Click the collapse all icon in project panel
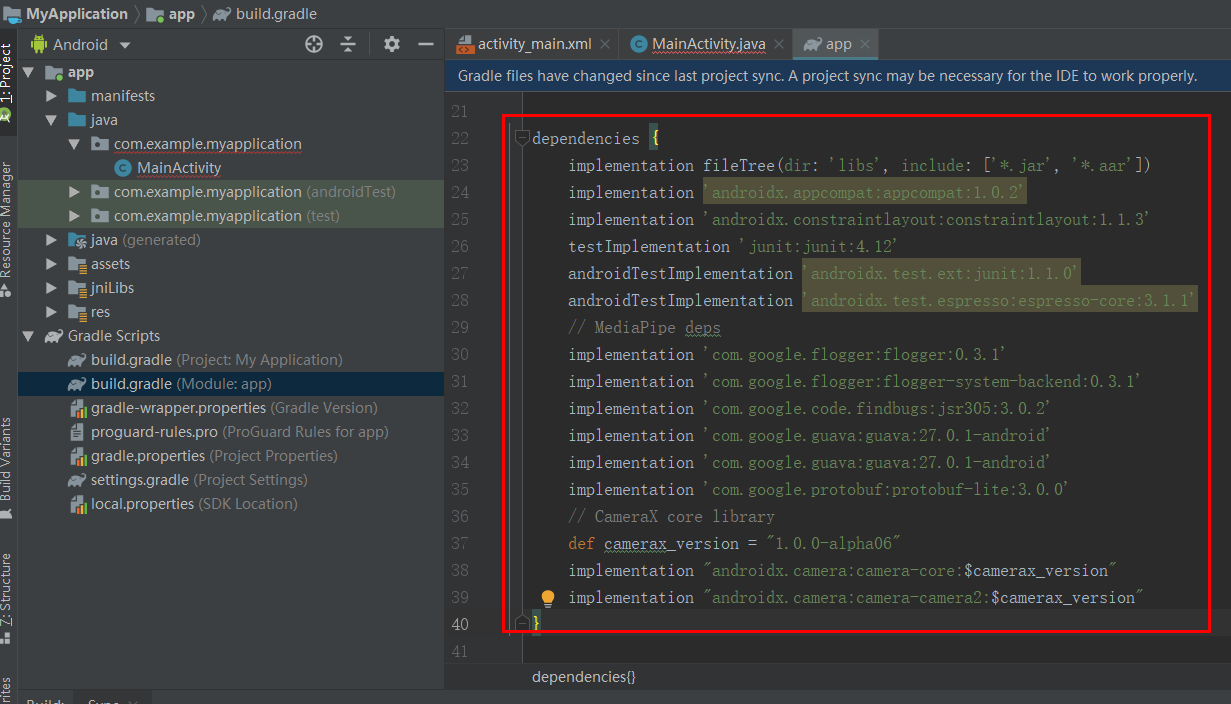The image size is (1231, 704). tap(348, 44)
